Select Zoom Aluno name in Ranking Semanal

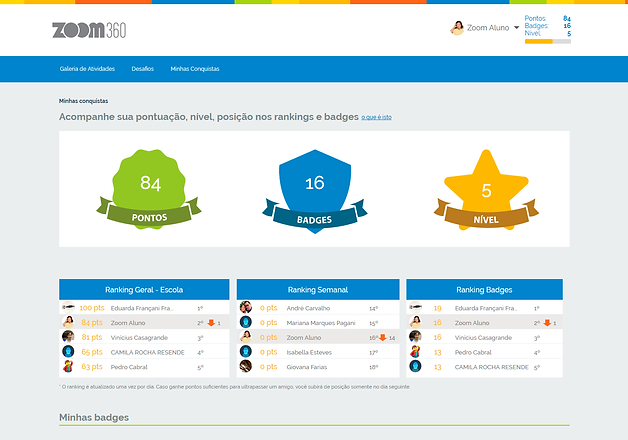point(304,338)
